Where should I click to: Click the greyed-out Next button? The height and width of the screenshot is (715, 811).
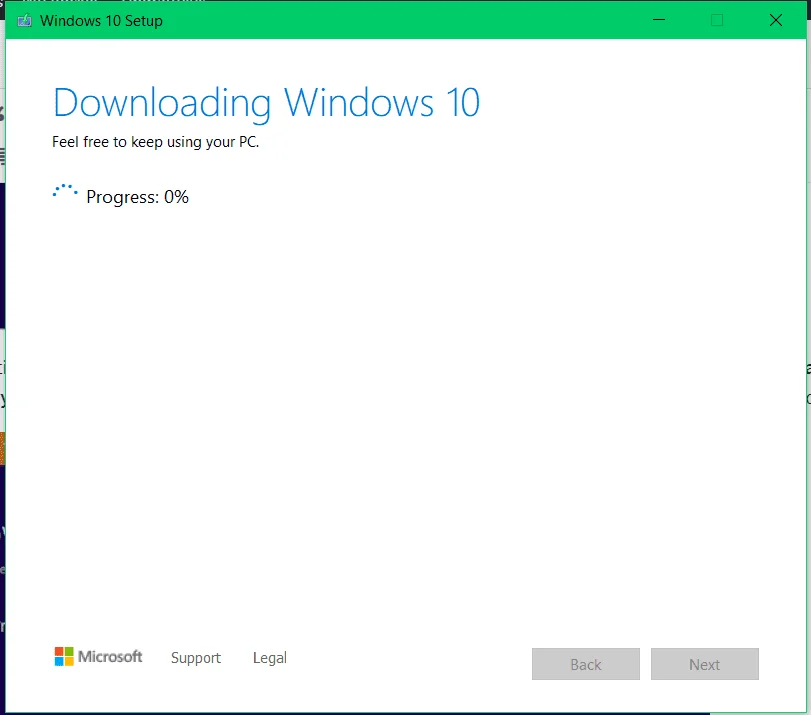point(704,664)
